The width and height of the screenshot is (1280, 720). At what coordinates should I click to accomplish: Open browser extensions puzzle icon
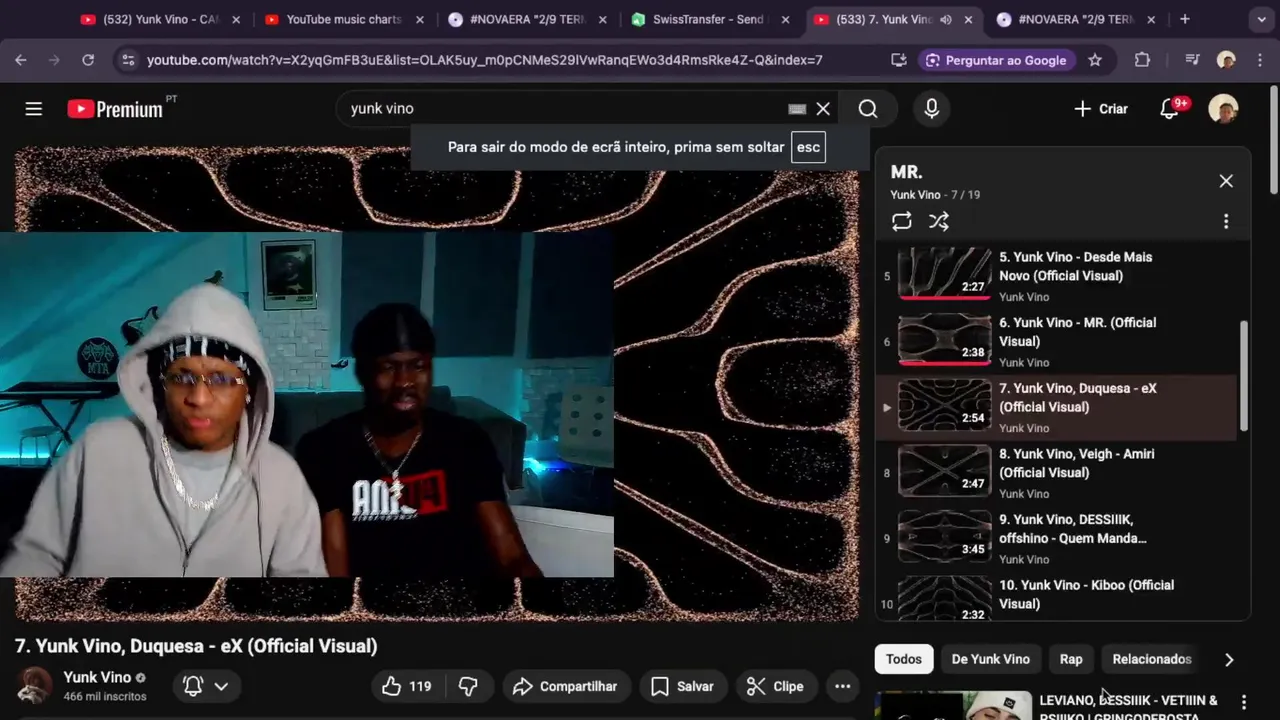click(1142, 60)
